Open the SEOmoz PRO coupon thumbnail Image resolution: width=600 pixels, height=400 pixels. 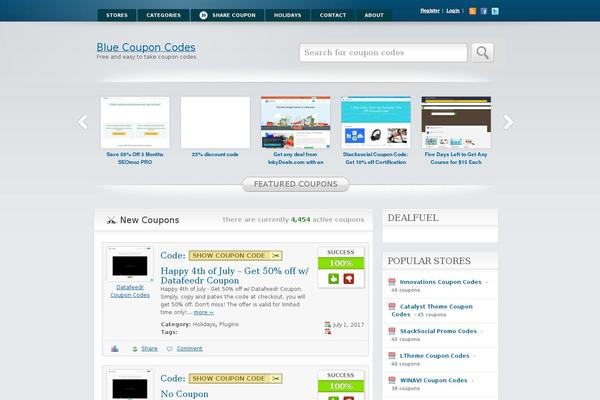tap(135, 122)
